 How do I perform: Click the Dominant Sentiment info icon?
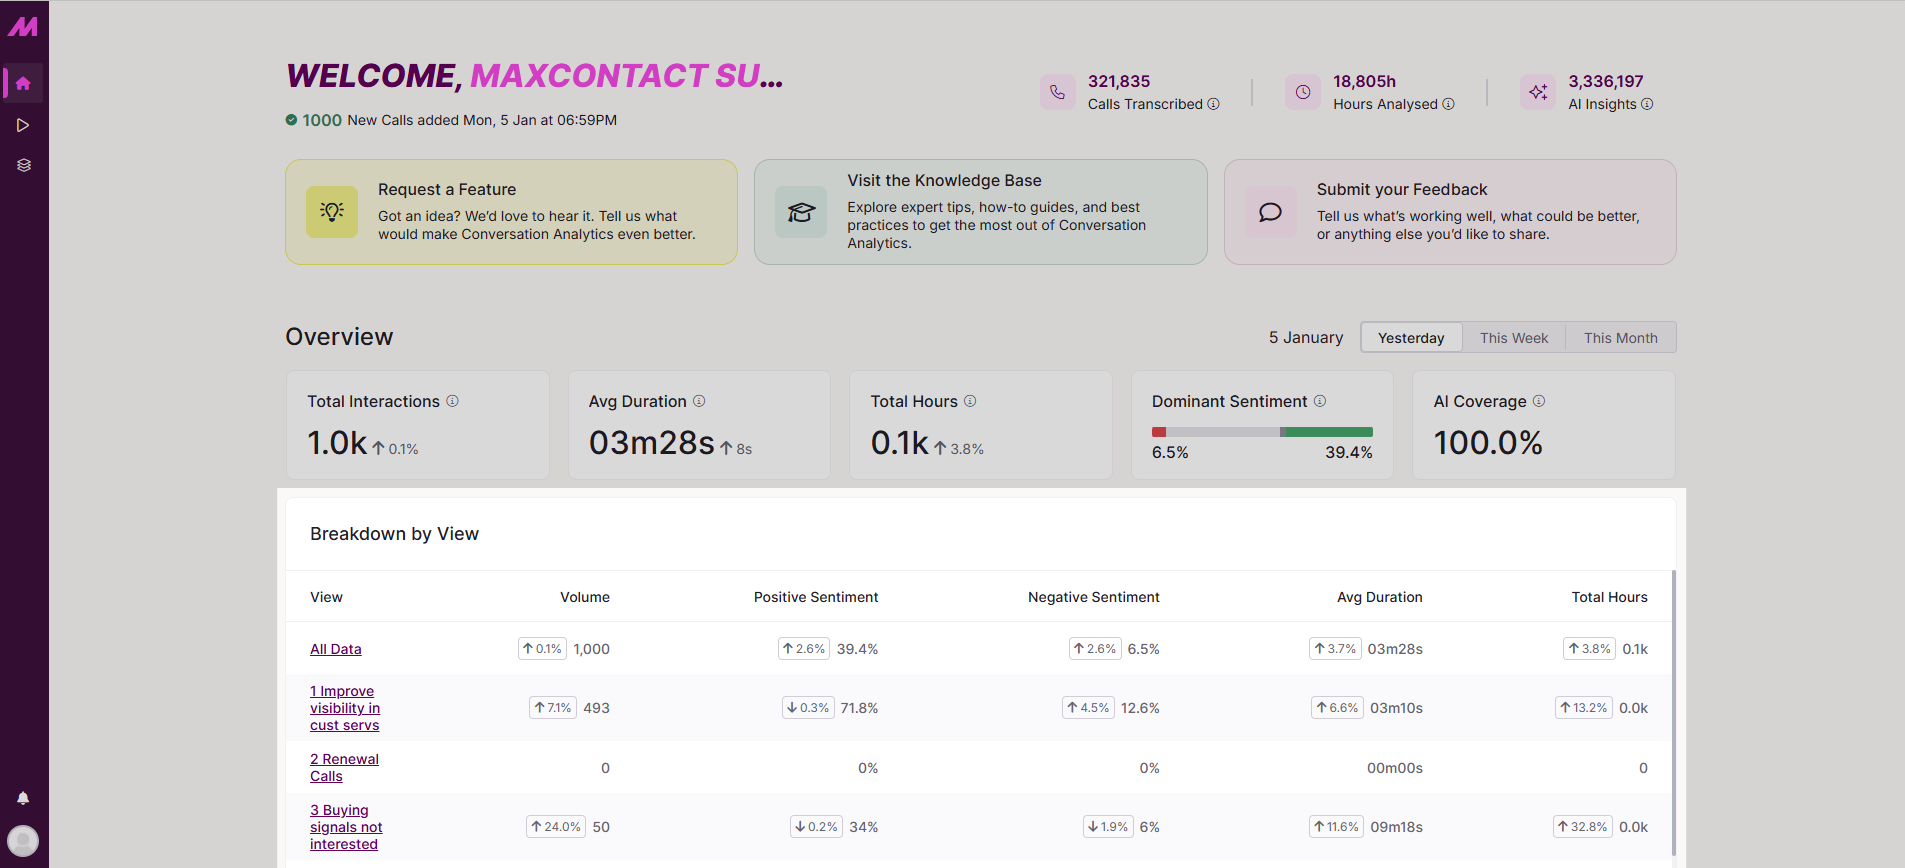pos(1320,401)
